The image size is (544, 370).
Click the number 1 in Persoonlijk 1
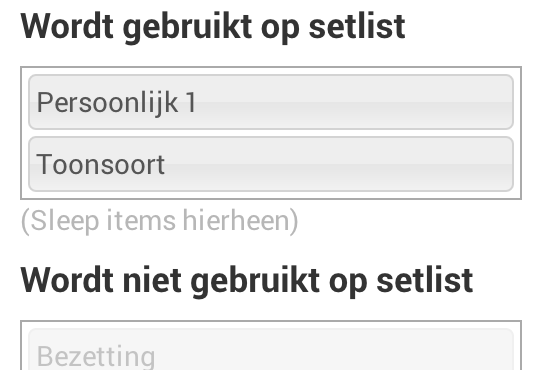[x=191, y=103]
